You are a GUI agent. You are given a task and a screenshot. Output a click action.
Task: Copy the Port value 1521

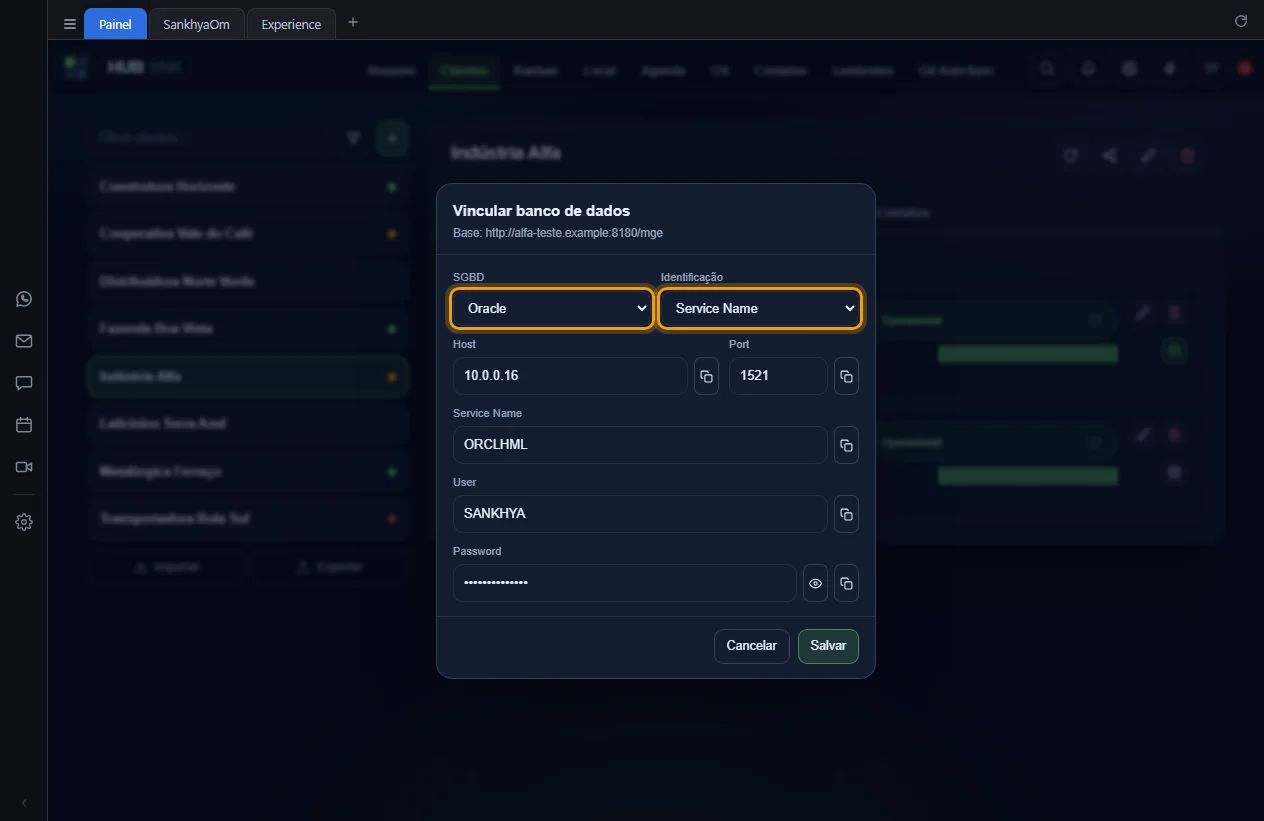tap(846, 376)
